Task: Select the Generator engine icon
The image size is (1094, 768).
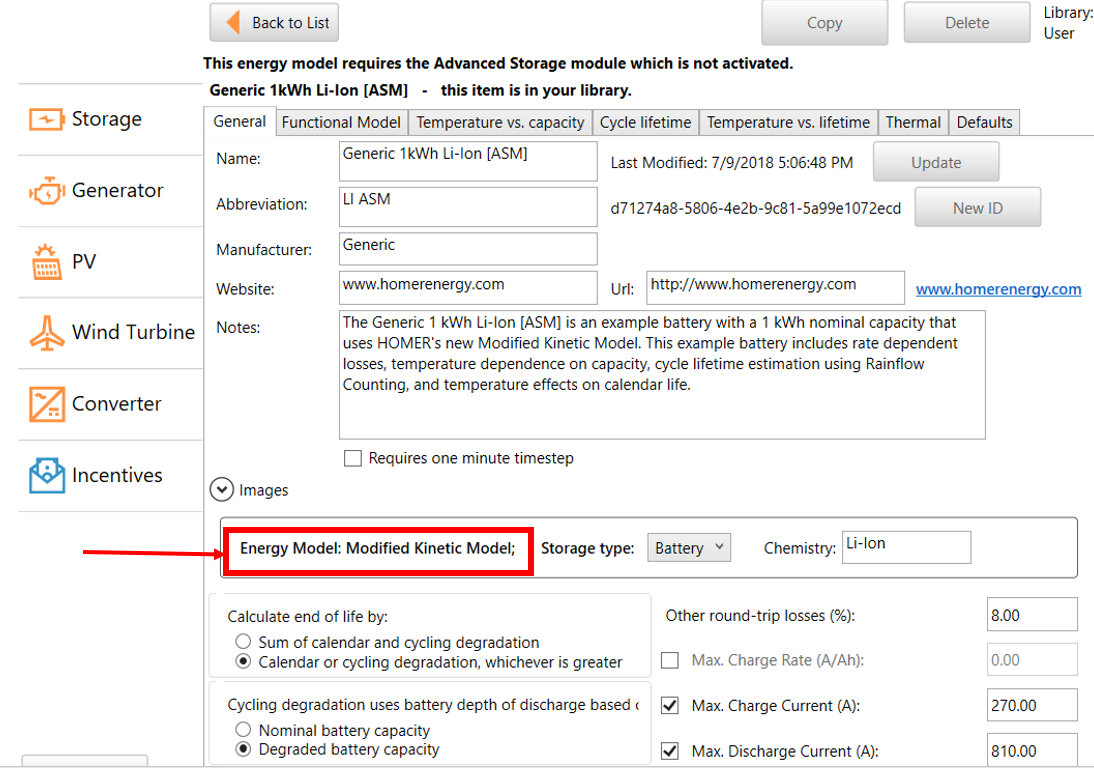Action: [x=46, y=191]
